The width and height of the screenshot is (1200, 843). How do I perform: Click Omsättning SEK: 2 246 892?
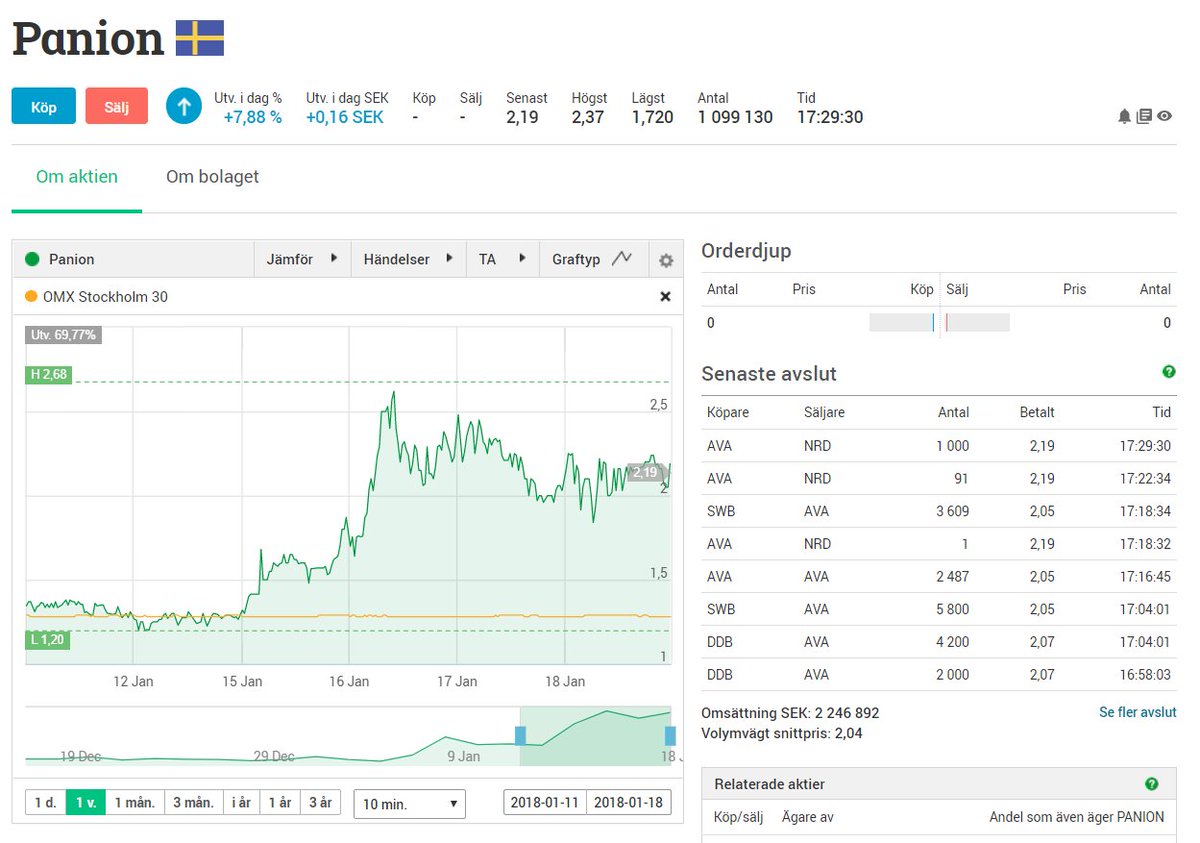790,713
